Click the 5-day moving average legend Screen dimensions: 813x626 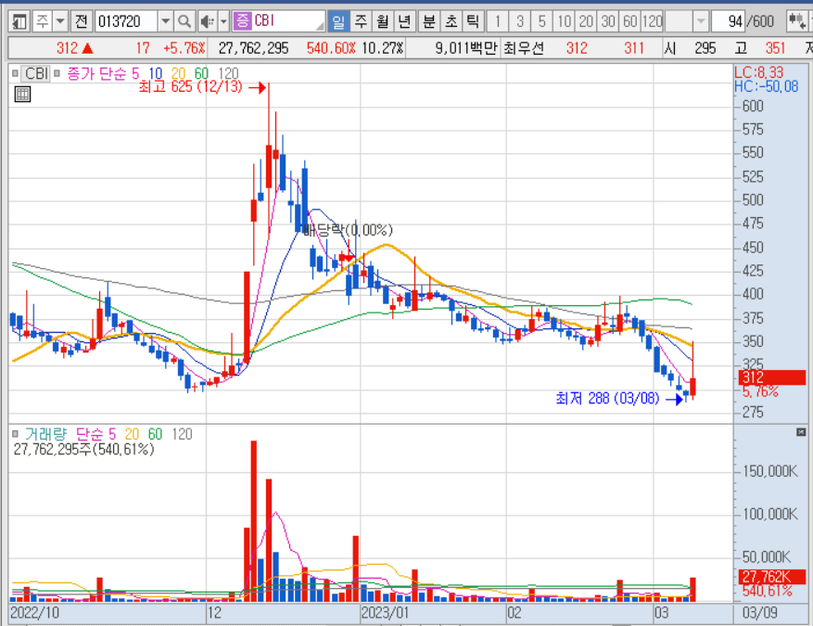[x=135, y=73]
